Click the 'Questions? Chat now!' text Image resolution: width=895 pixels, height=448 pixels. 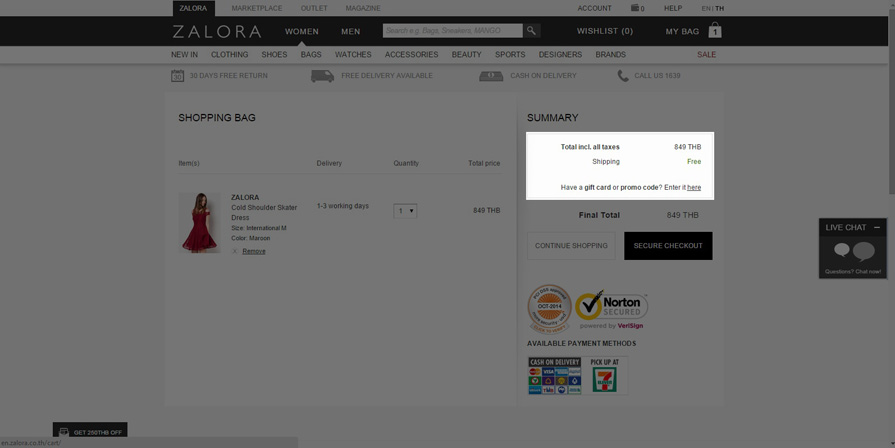tap(853, 272)
